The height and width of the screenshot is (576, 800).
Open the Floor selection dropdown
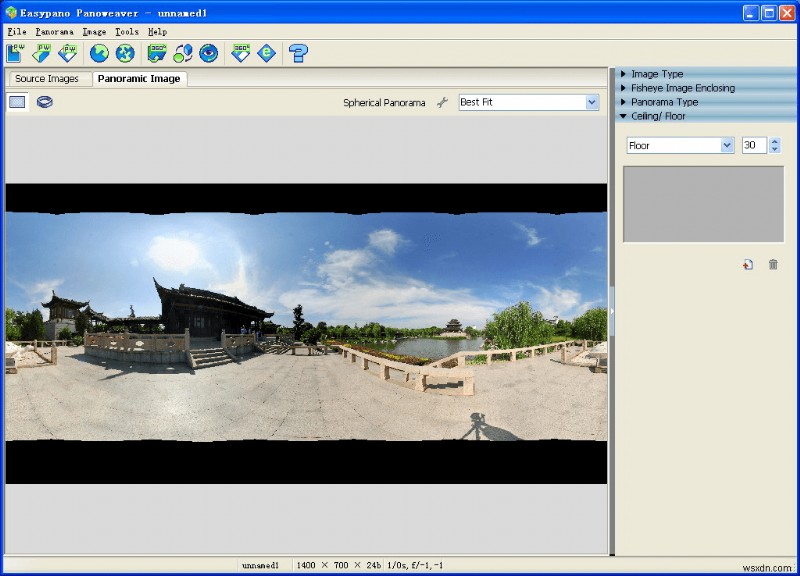726,145
